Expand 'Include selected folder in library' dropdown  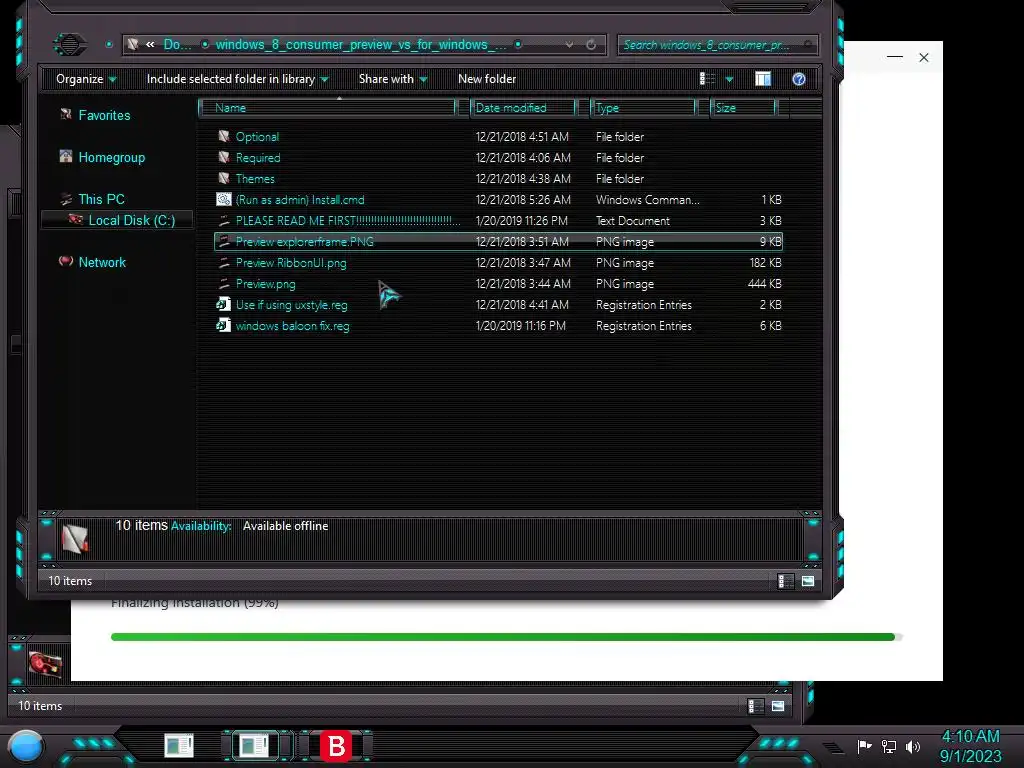(x=238, y=79)
